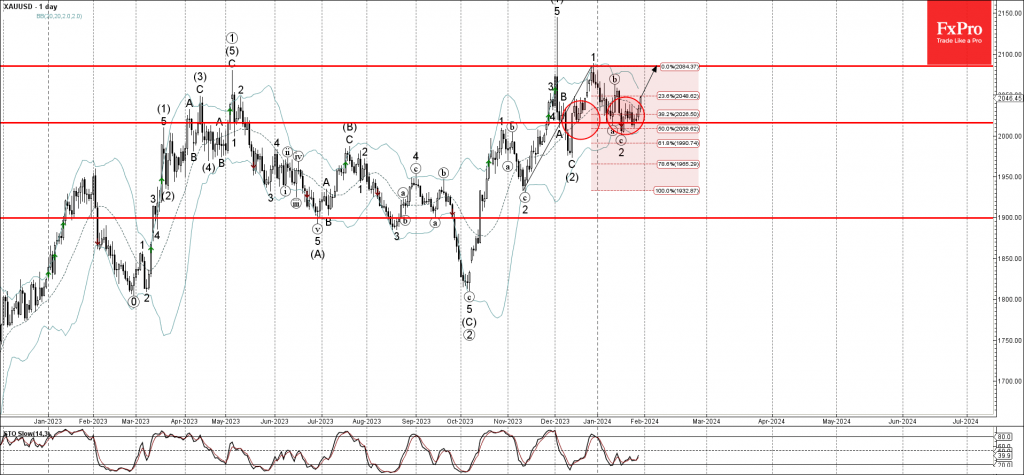Screen dimensions: 1024x475
Task: Click the Jan-2024 date axis label
Action: click(x=597, y=421)
